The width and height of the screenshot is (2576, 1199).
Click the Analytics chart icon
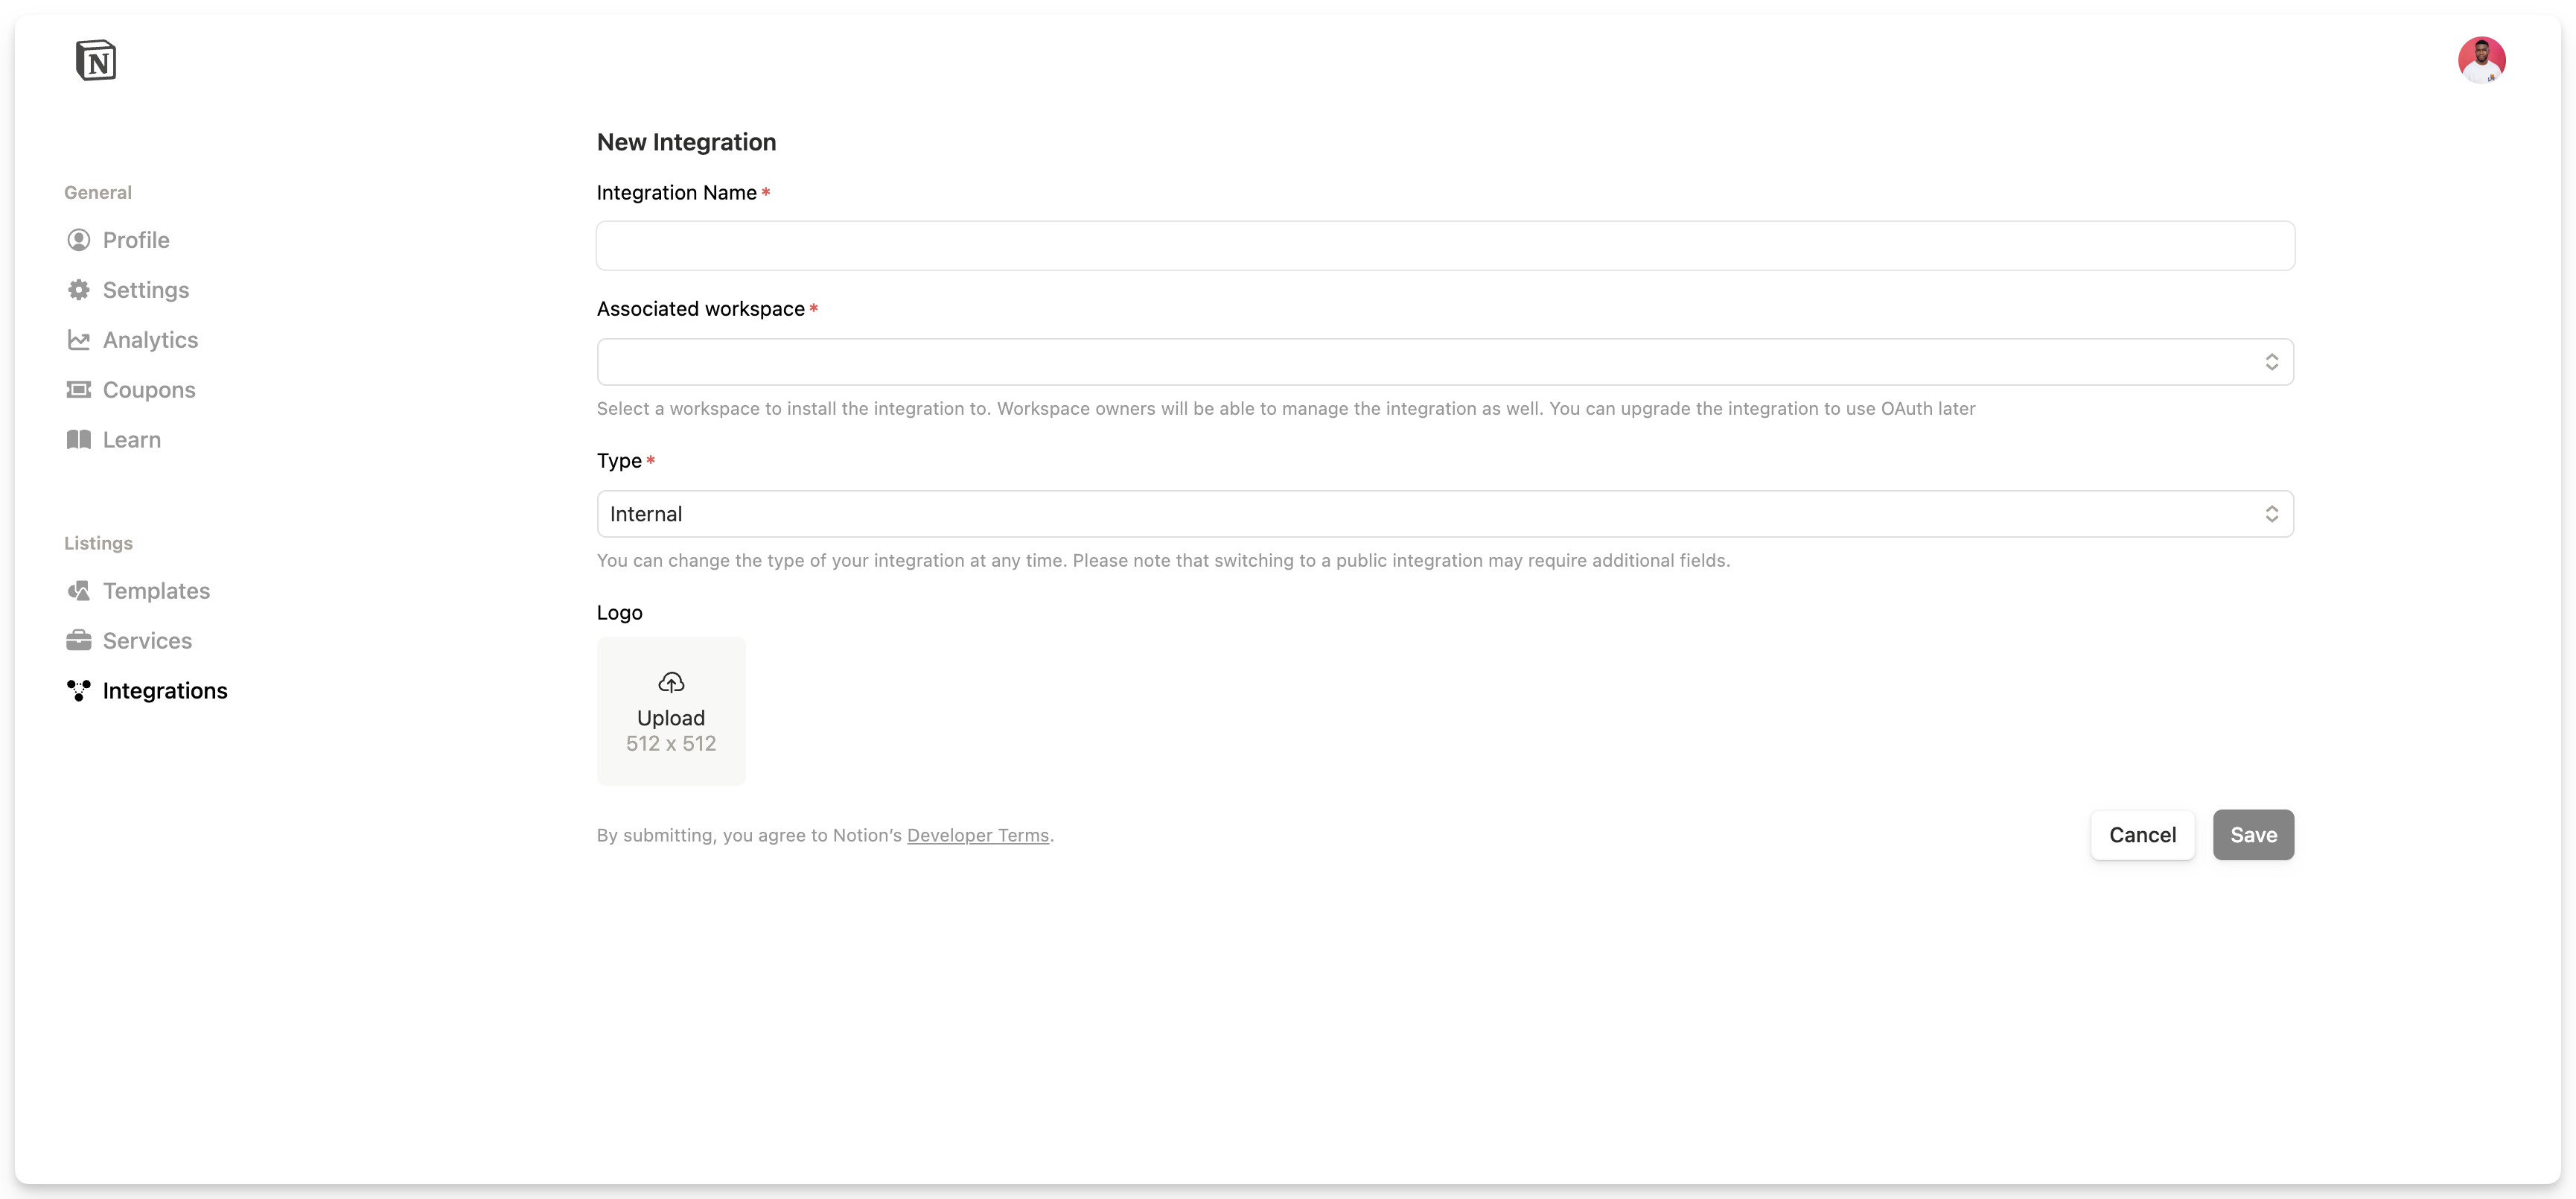(x=78, y=340)
